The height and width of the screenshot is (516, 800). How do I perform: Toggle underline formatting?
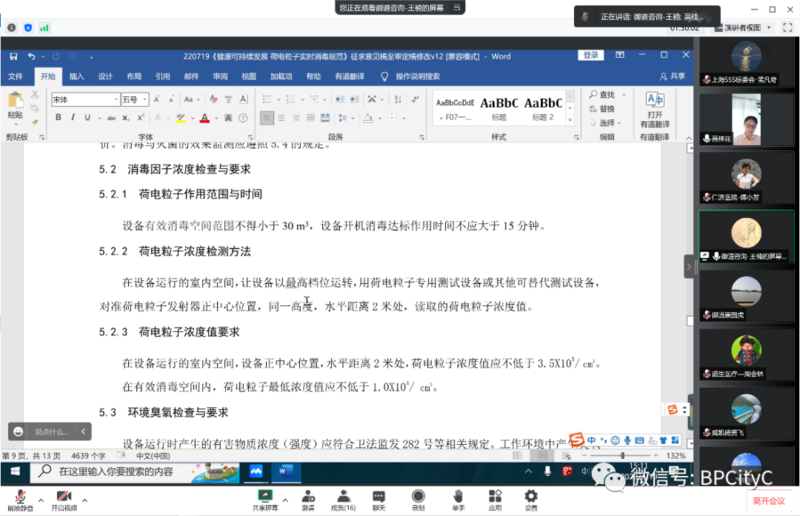point(87,117)
